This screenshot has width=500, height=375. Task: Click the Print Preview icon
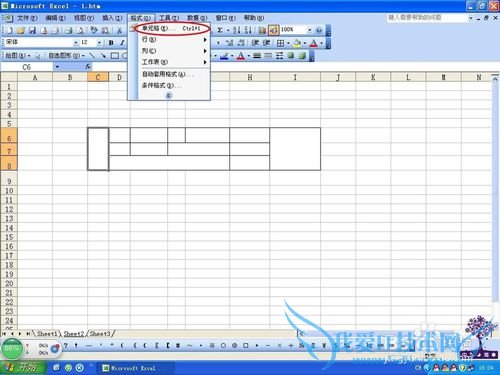click(80, 30)
